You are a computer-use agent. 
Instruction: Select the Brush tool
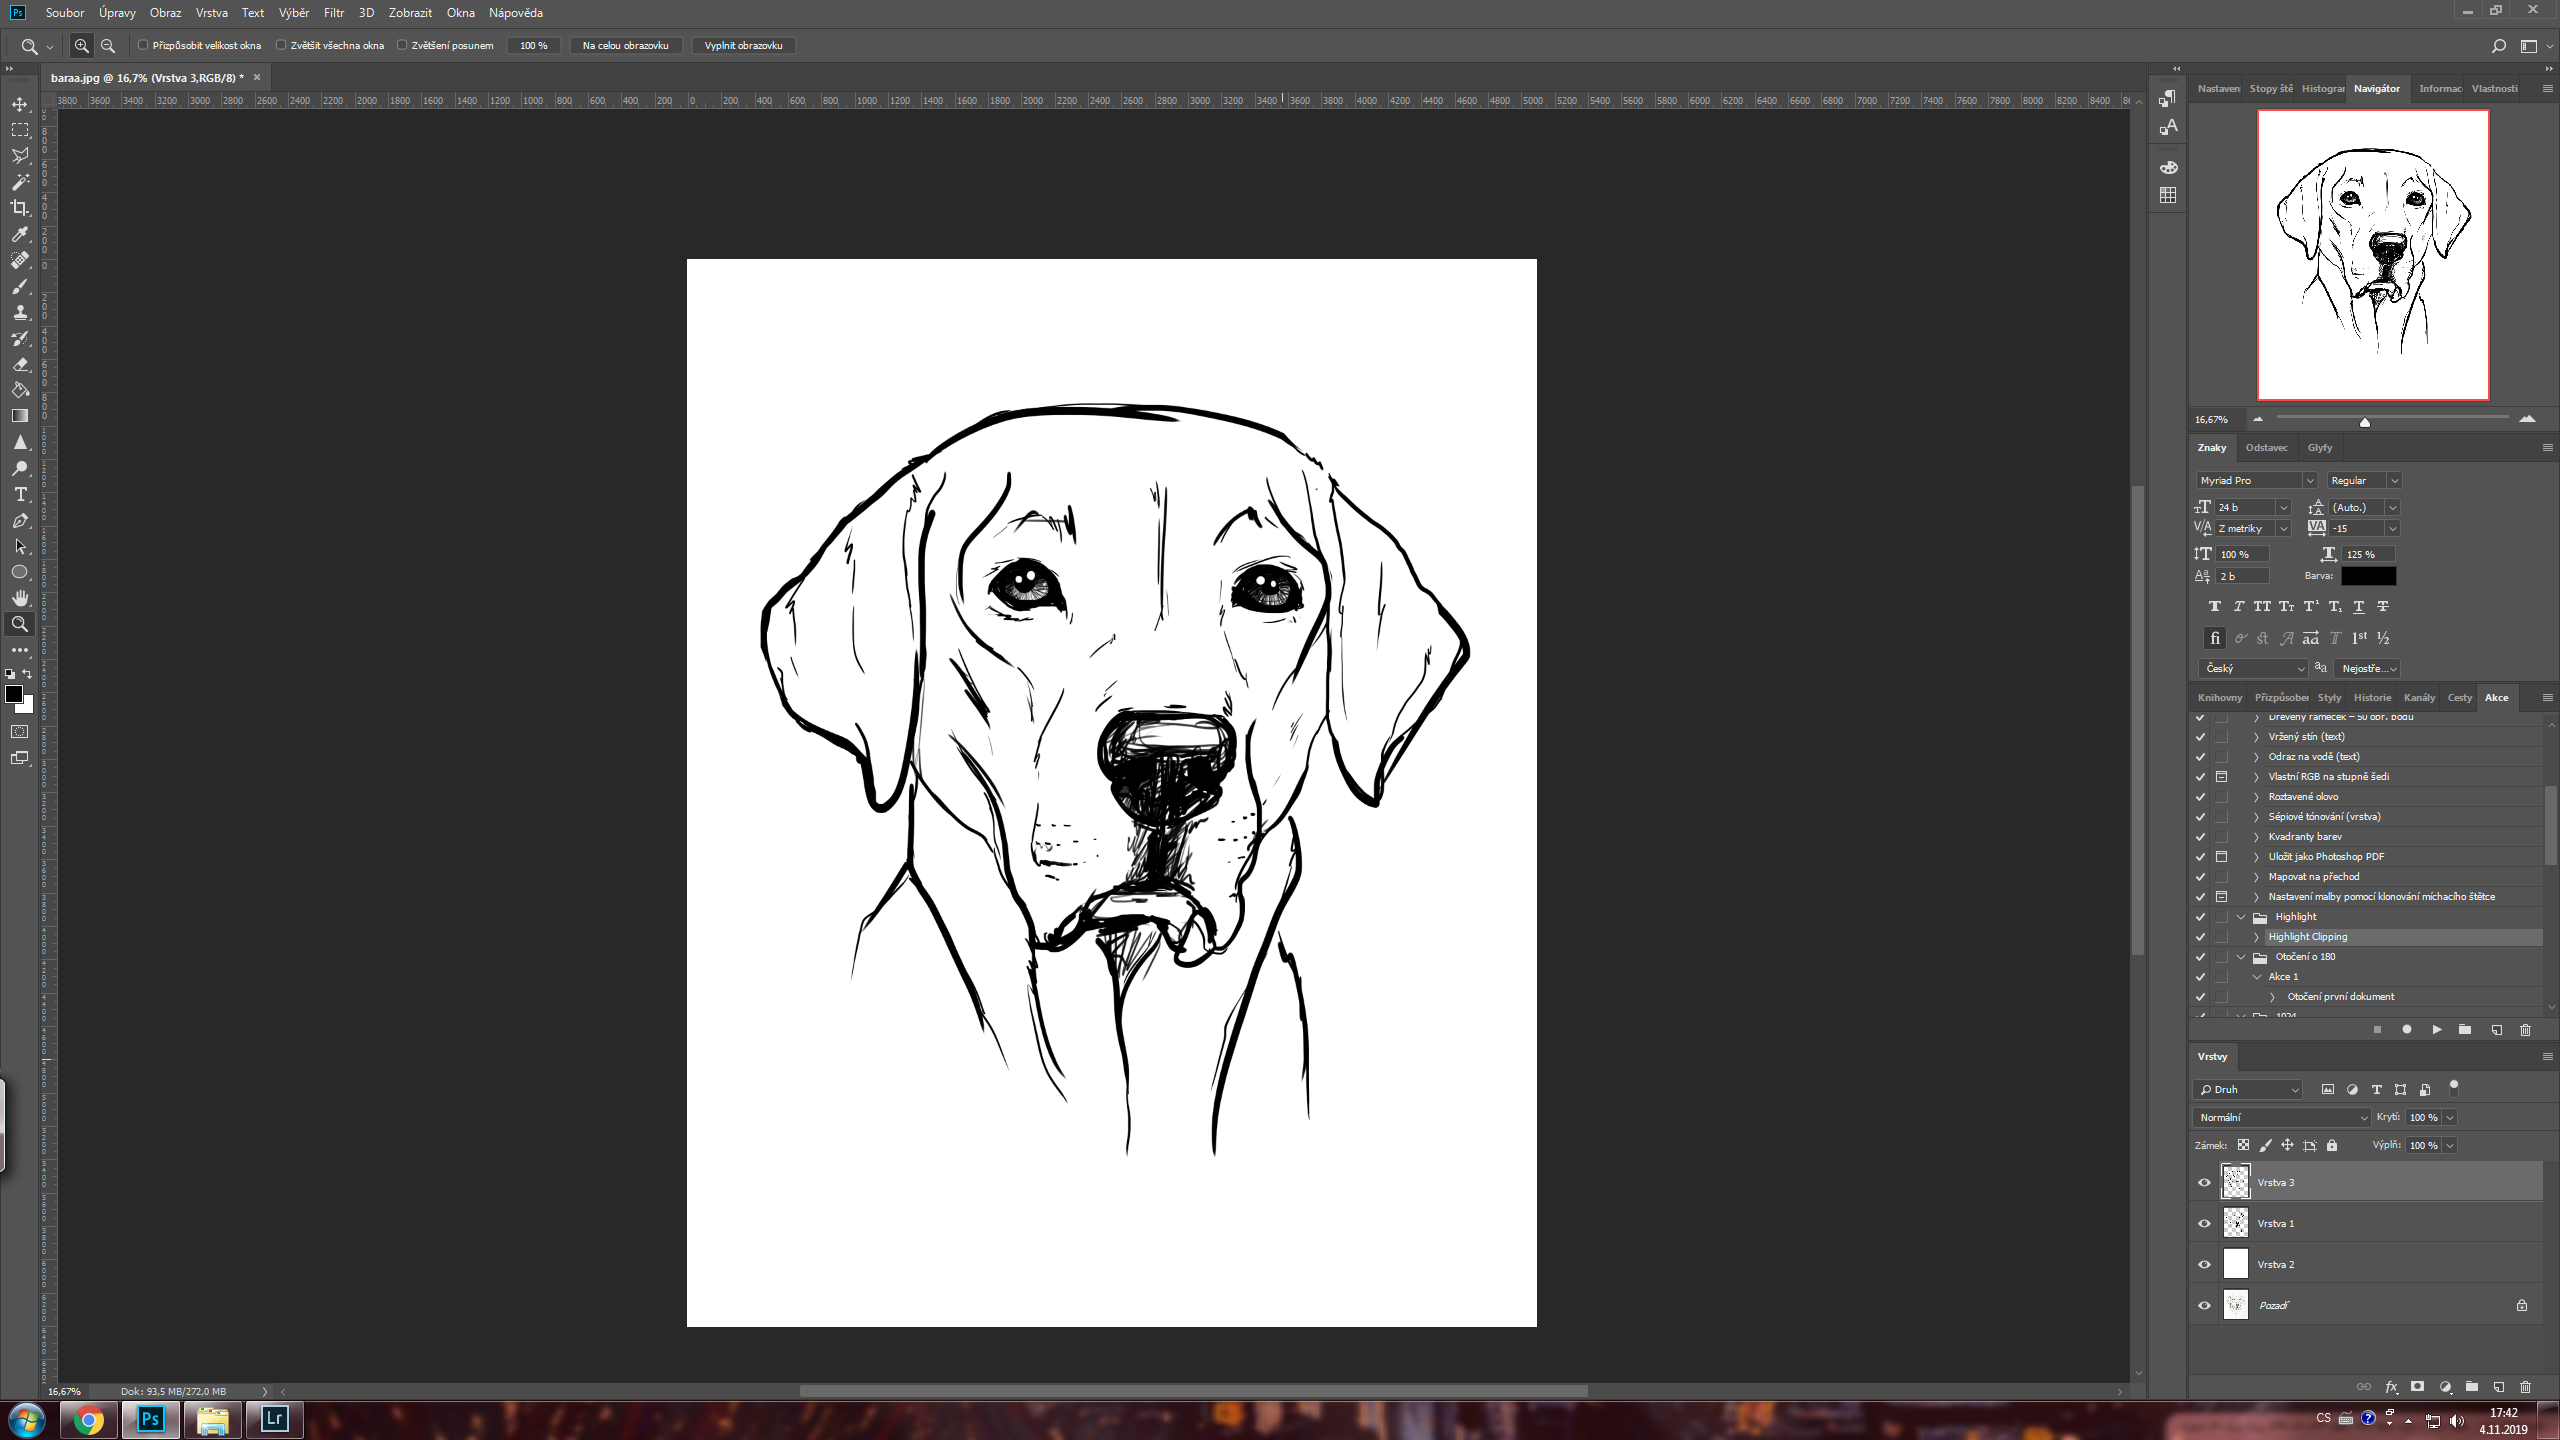click(20, 287)
